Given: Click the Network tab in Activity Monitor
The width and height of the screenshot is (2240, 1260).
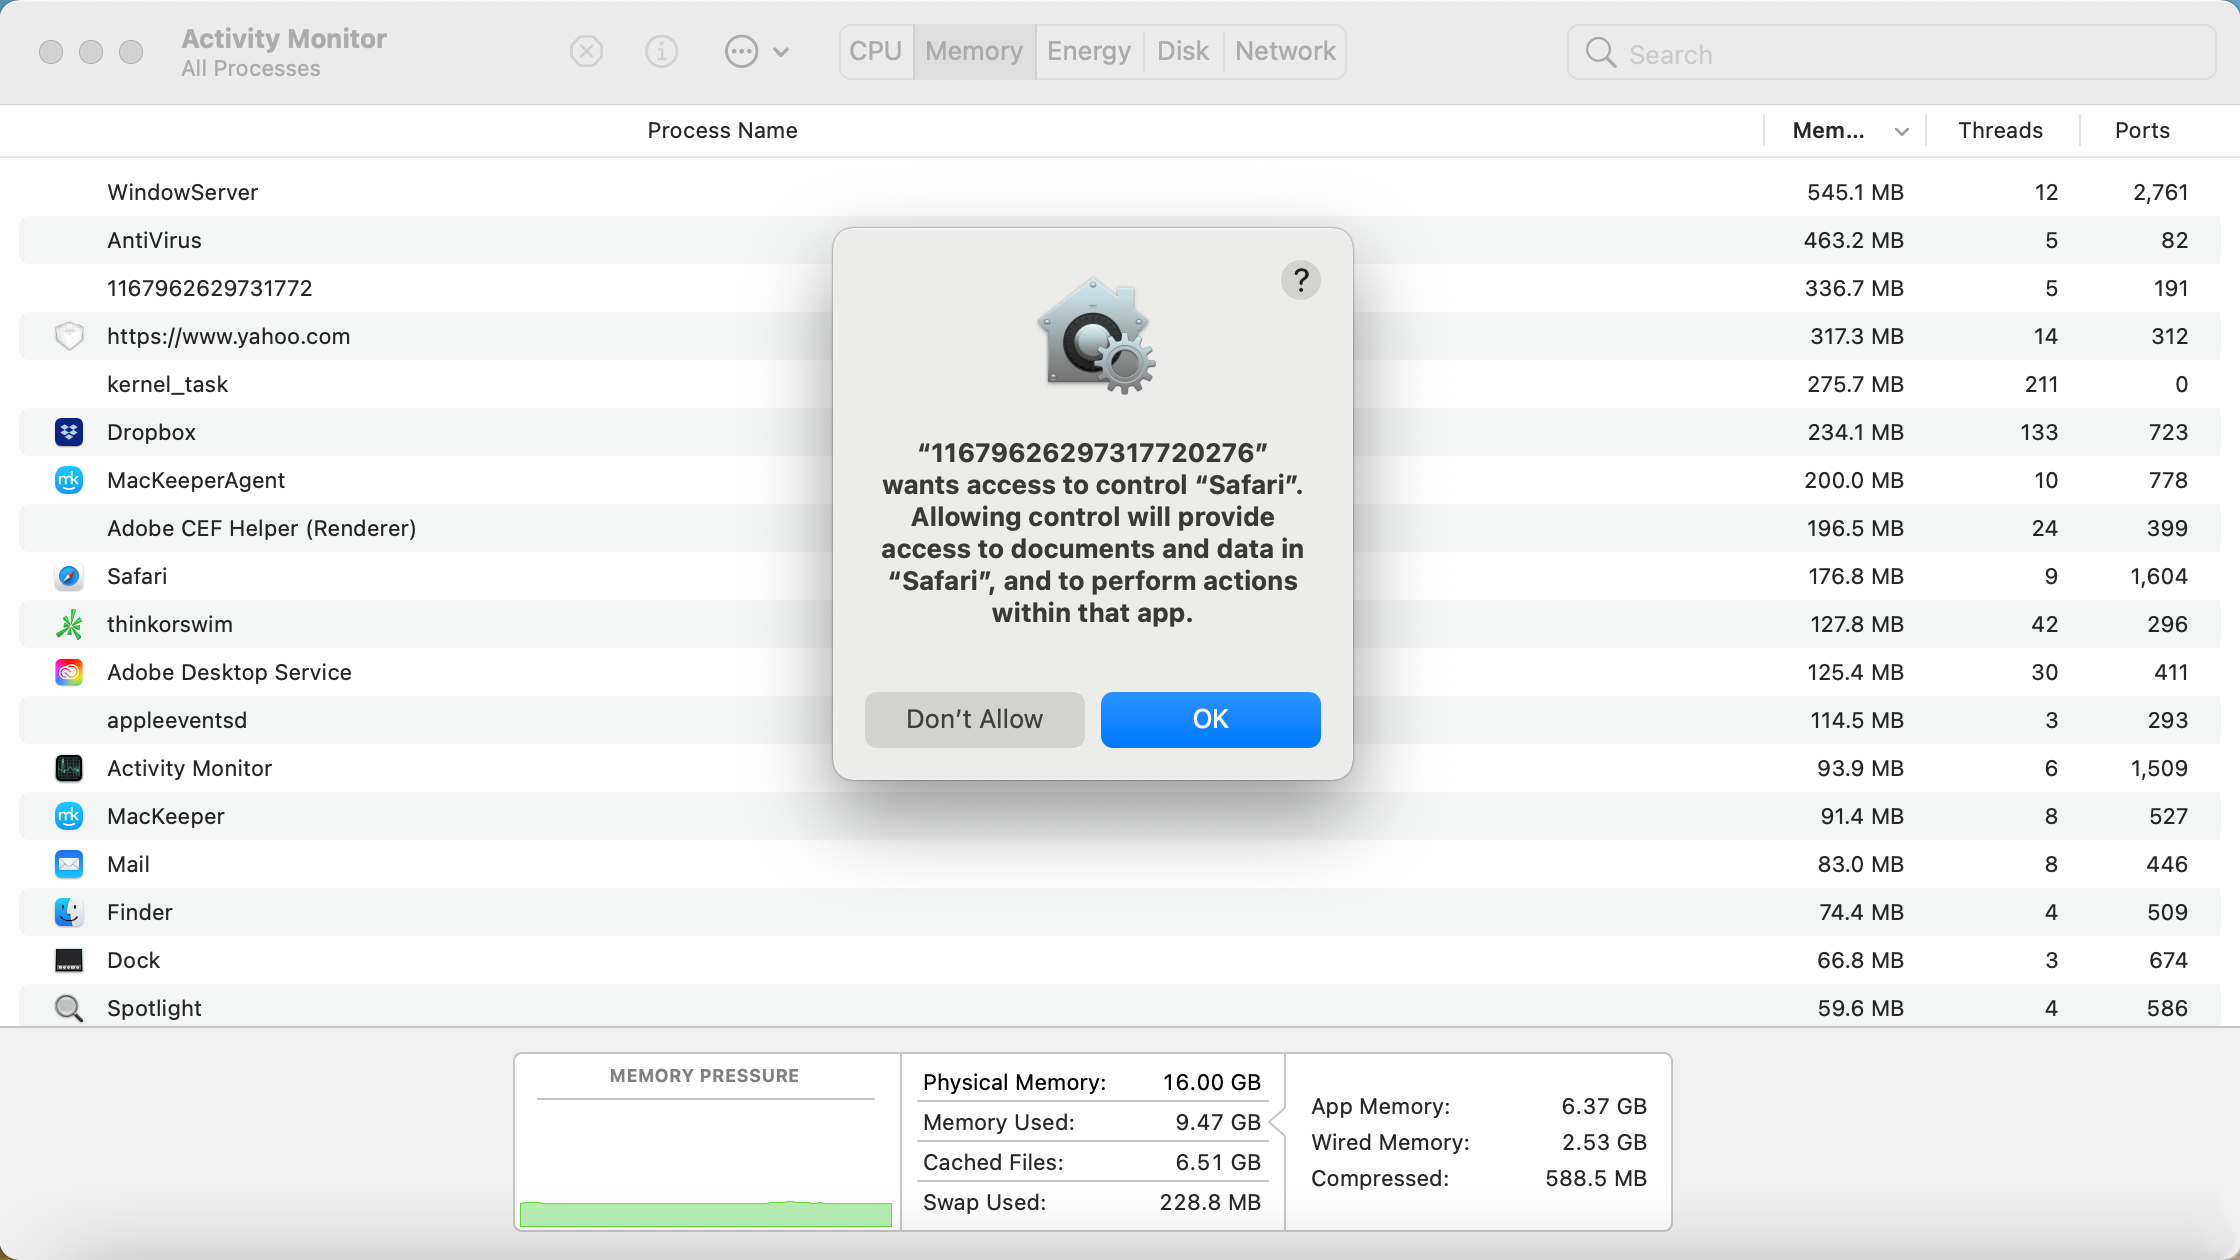Looking at the screenshot, I should [x=1285, y=51].
